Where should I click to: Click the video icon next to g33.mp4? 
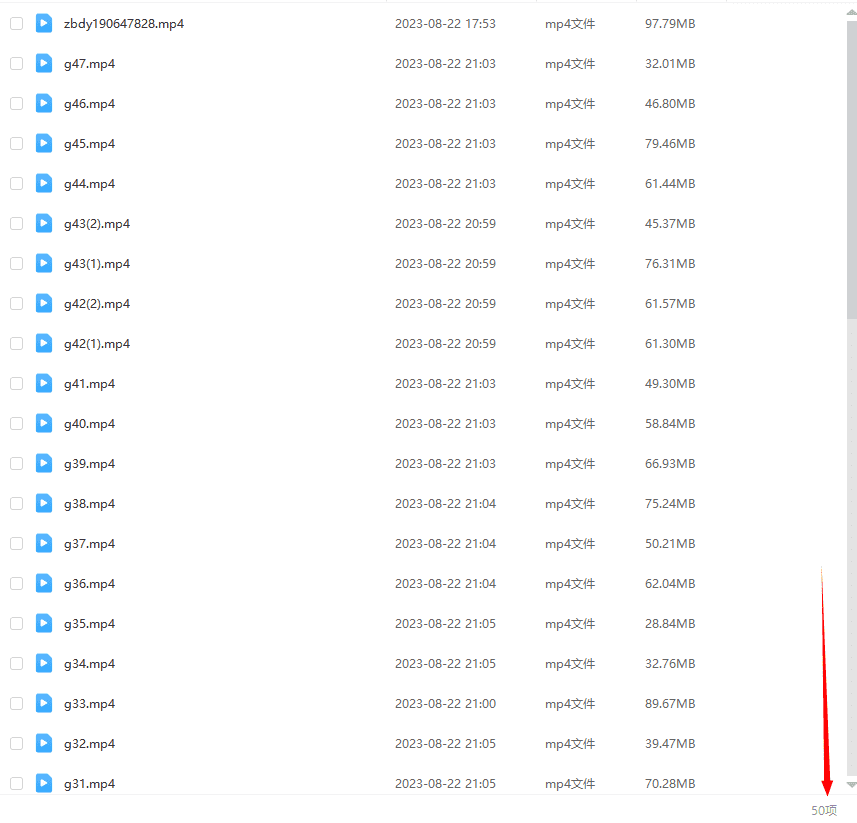pos(44,703)
